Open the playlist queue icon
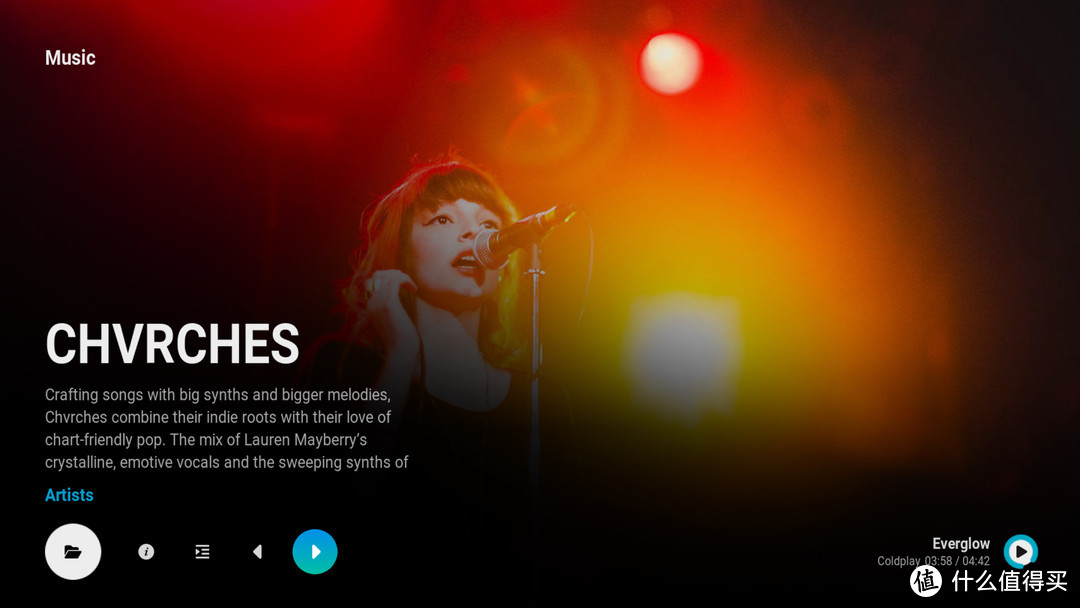Screen dimensions: 1080x608 pyautogui.click(x=202, y=552)
